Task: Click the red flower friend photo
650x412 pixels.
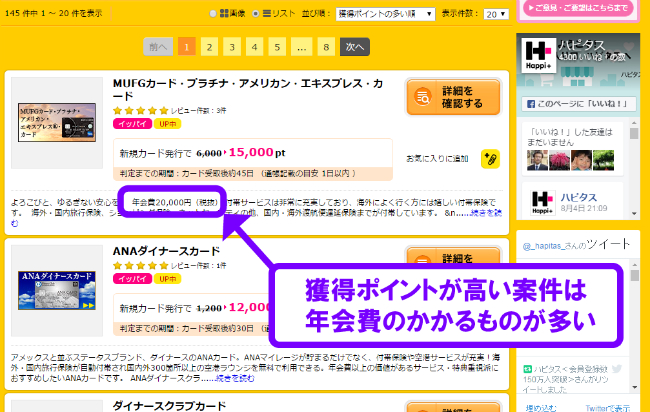Action: point(559,160)
